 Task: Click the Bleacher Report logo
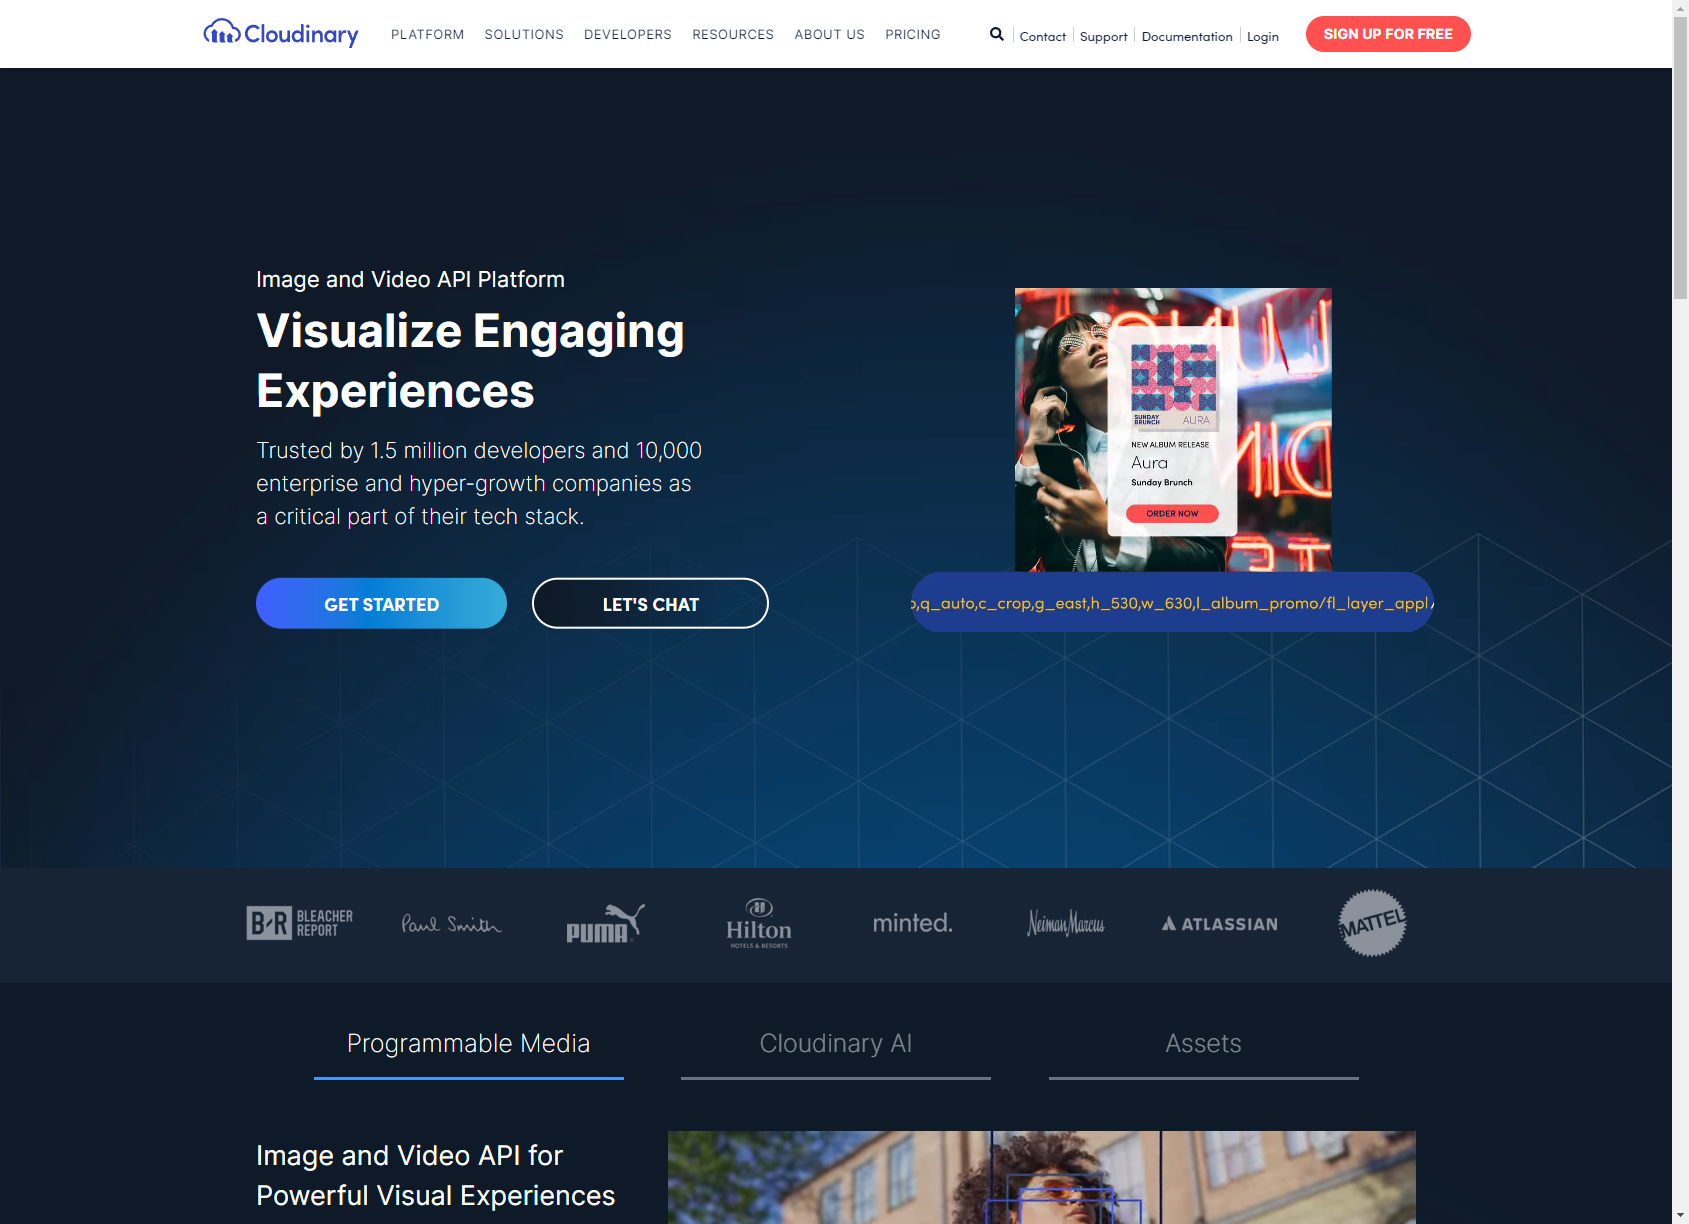pyautogui.click(x=300, y=923)
